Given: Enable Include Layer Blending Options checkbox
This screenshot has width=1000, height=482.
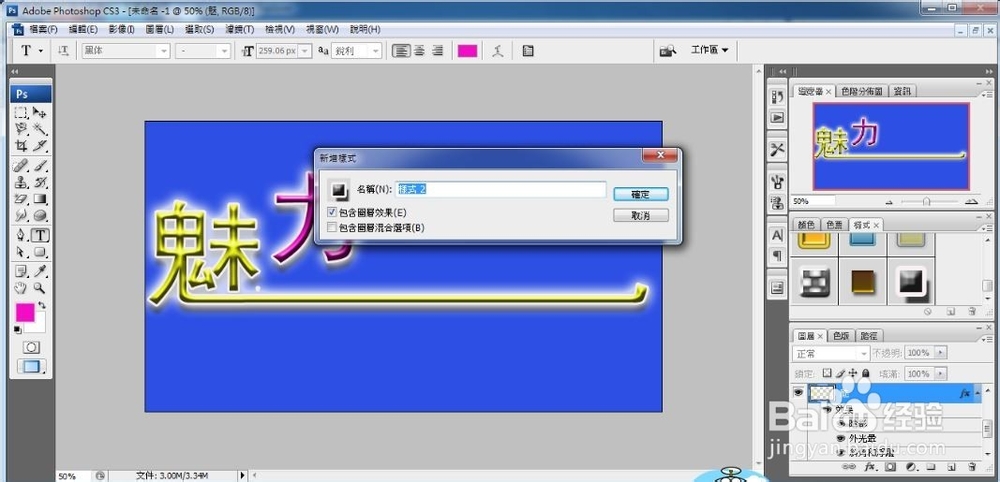Looking at the screenshot, I should pyautogui.click(x=332, y=227).
